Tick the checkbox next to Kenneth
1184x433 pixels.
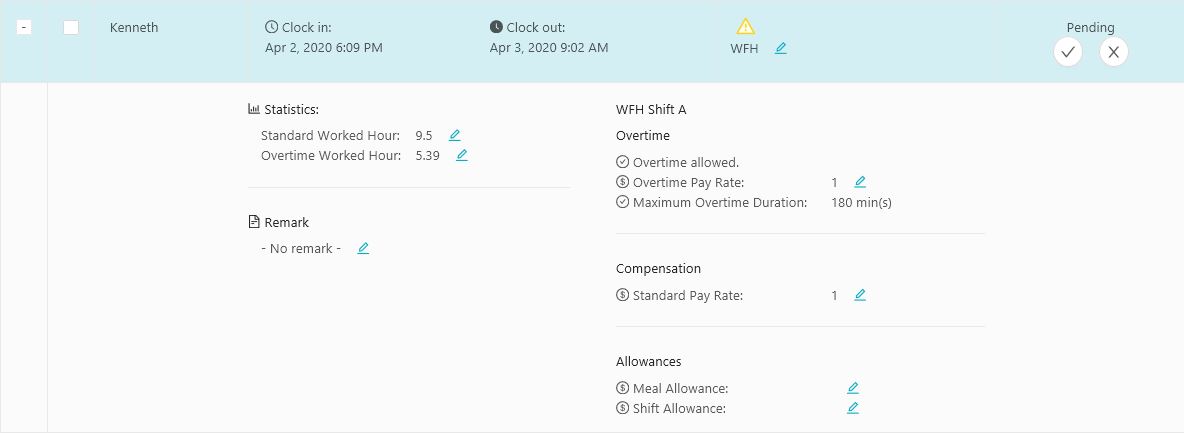pos(71,27)
